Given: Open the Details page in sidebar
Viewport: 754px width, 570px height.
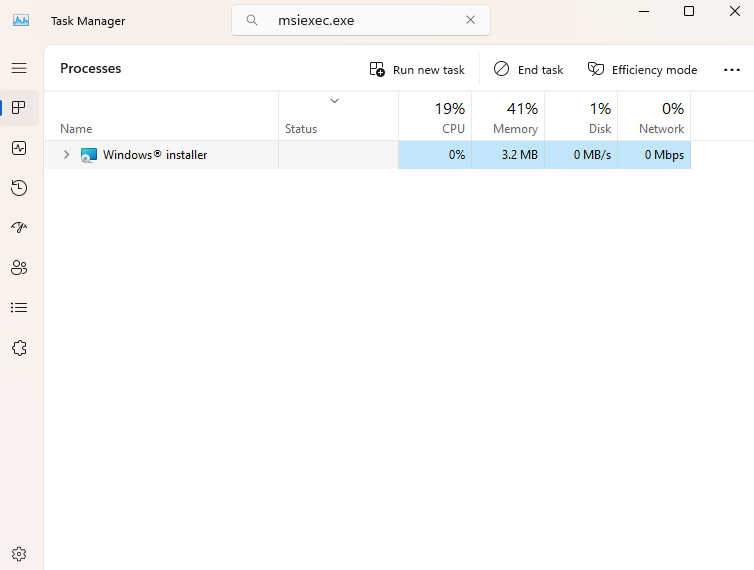Looking at the screenshot, I should 19,307.
